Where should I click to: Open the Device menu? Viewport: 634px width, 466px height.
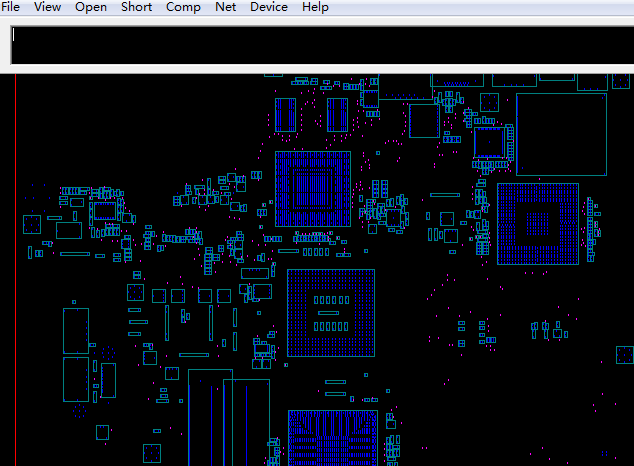(x=269, y=7)
